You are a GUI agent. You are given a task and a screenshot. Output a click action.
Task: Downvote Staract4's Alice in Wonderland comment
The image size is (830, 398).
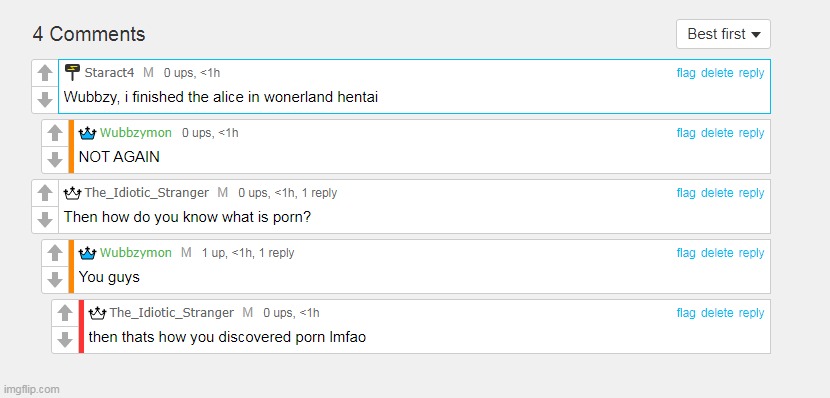point(45,100)
